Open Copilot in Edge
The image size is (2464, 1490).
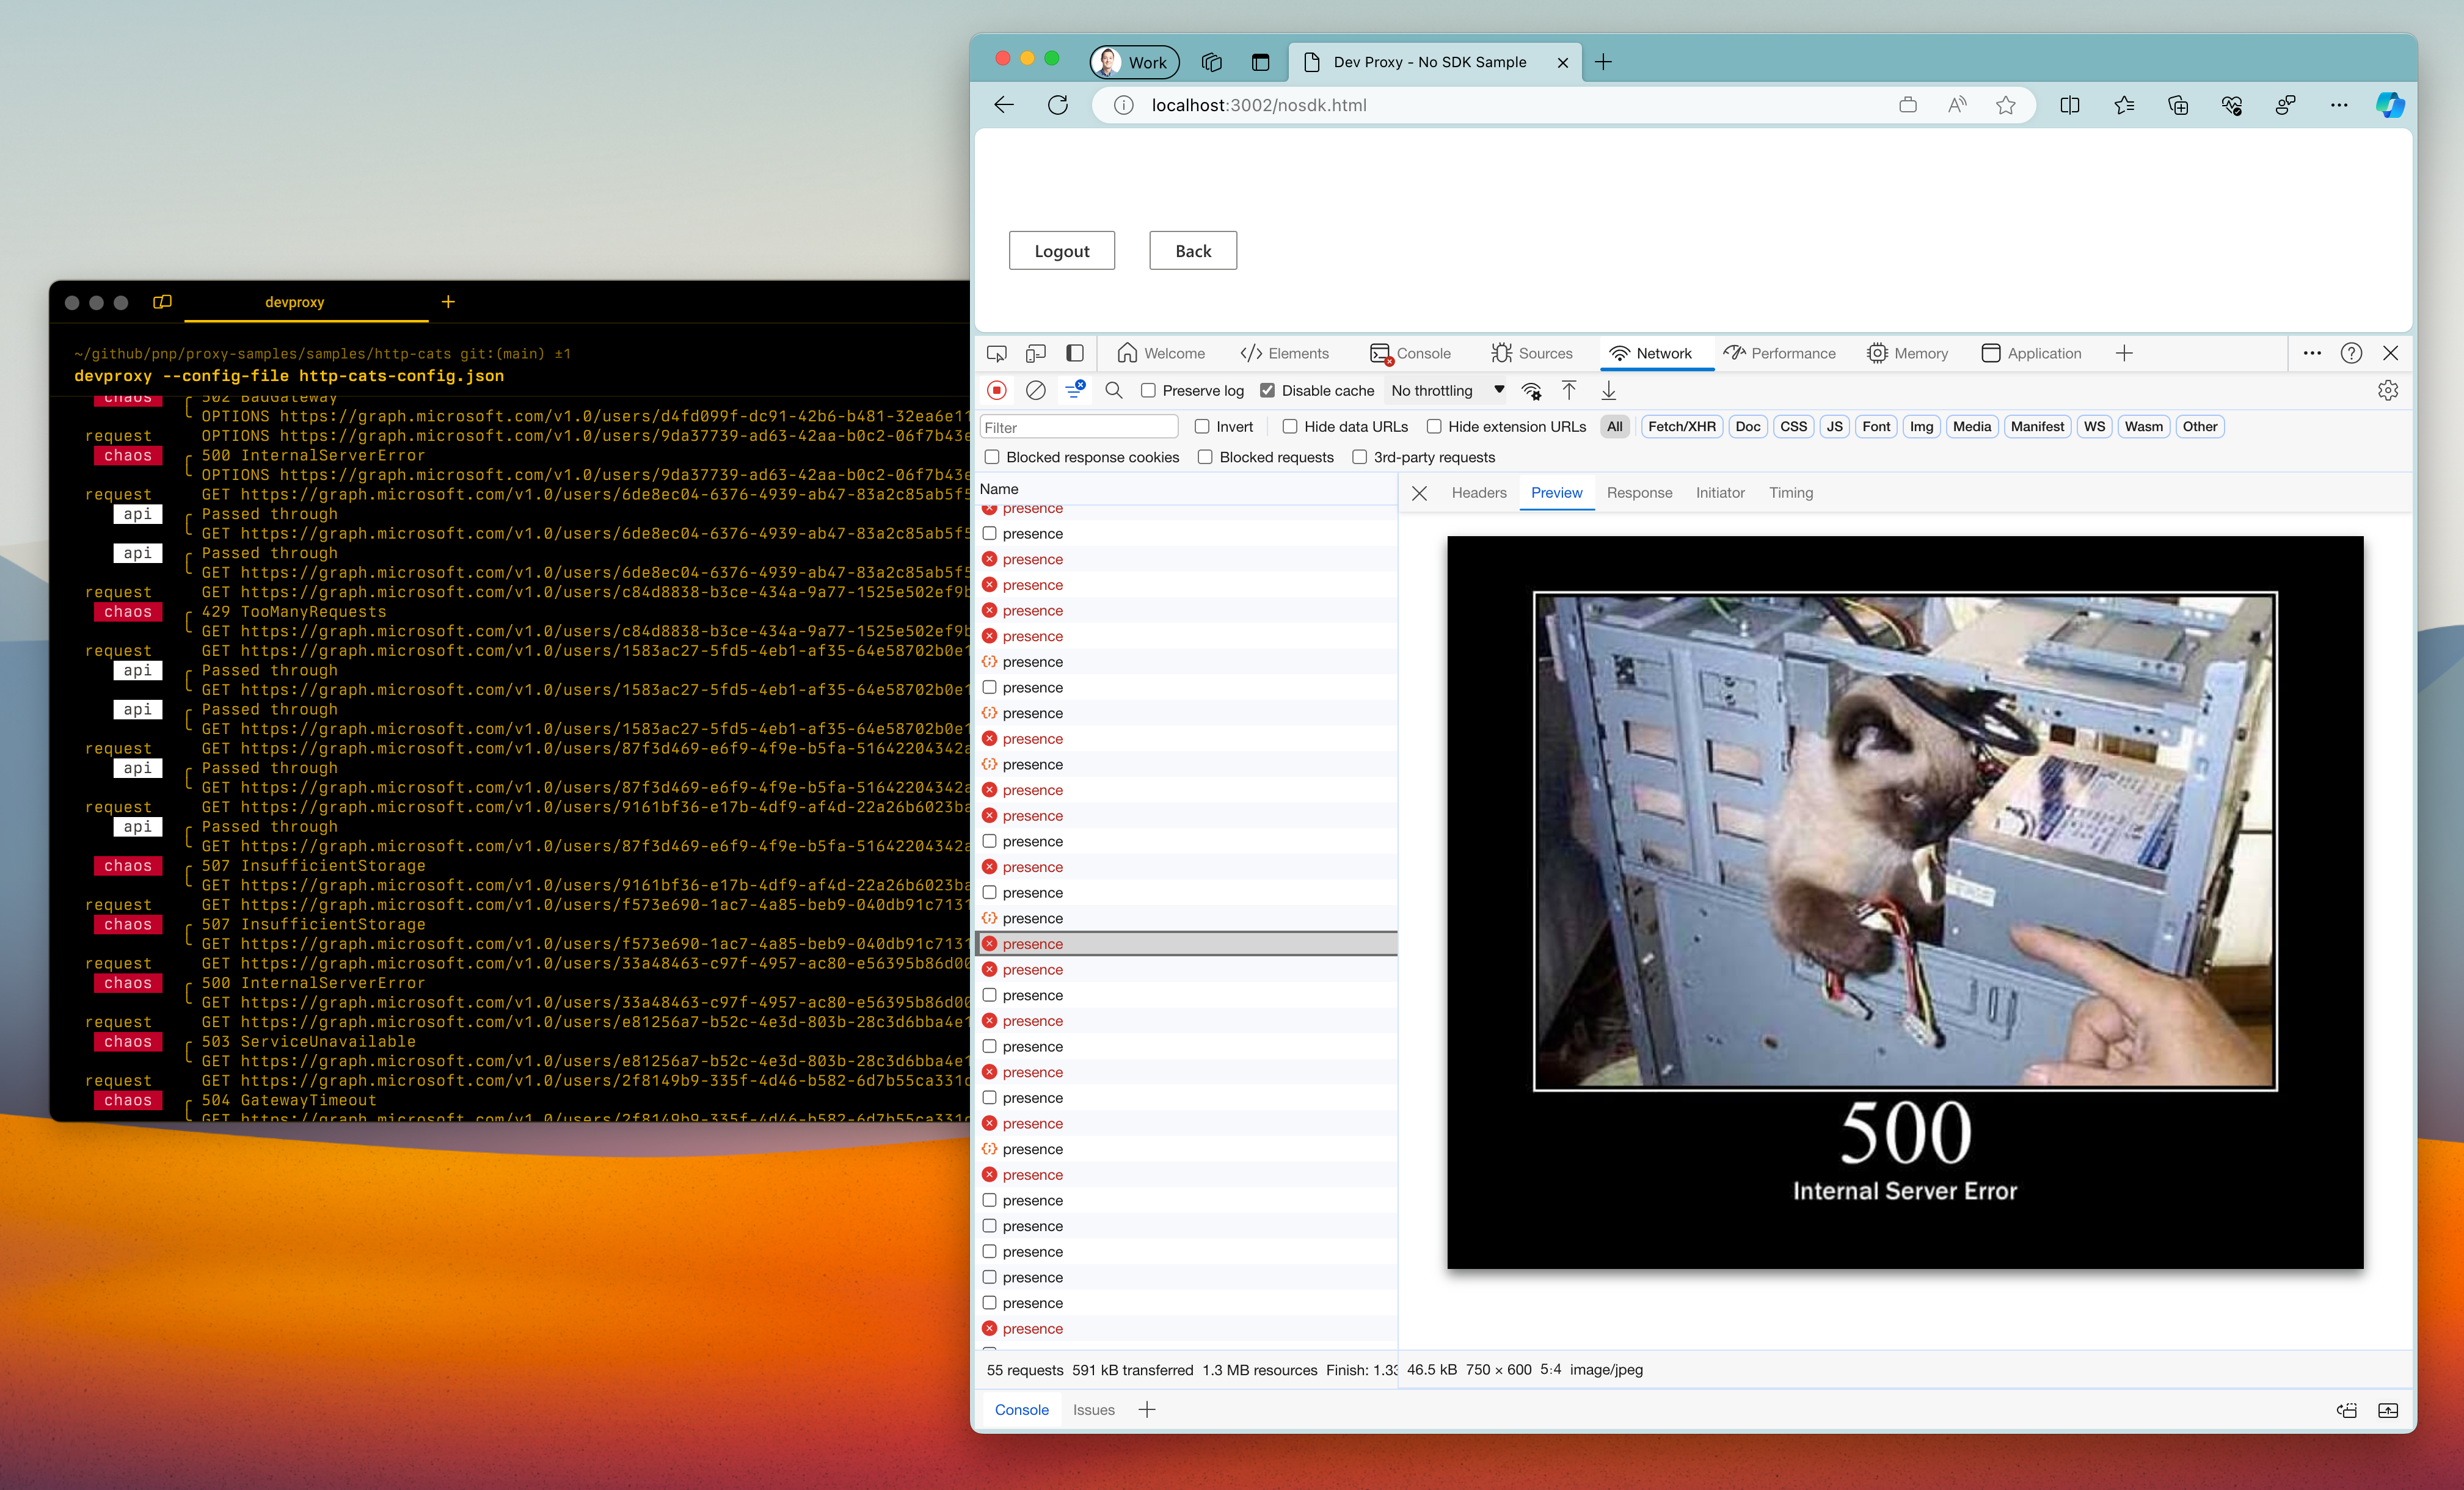tap(2391, 105)
